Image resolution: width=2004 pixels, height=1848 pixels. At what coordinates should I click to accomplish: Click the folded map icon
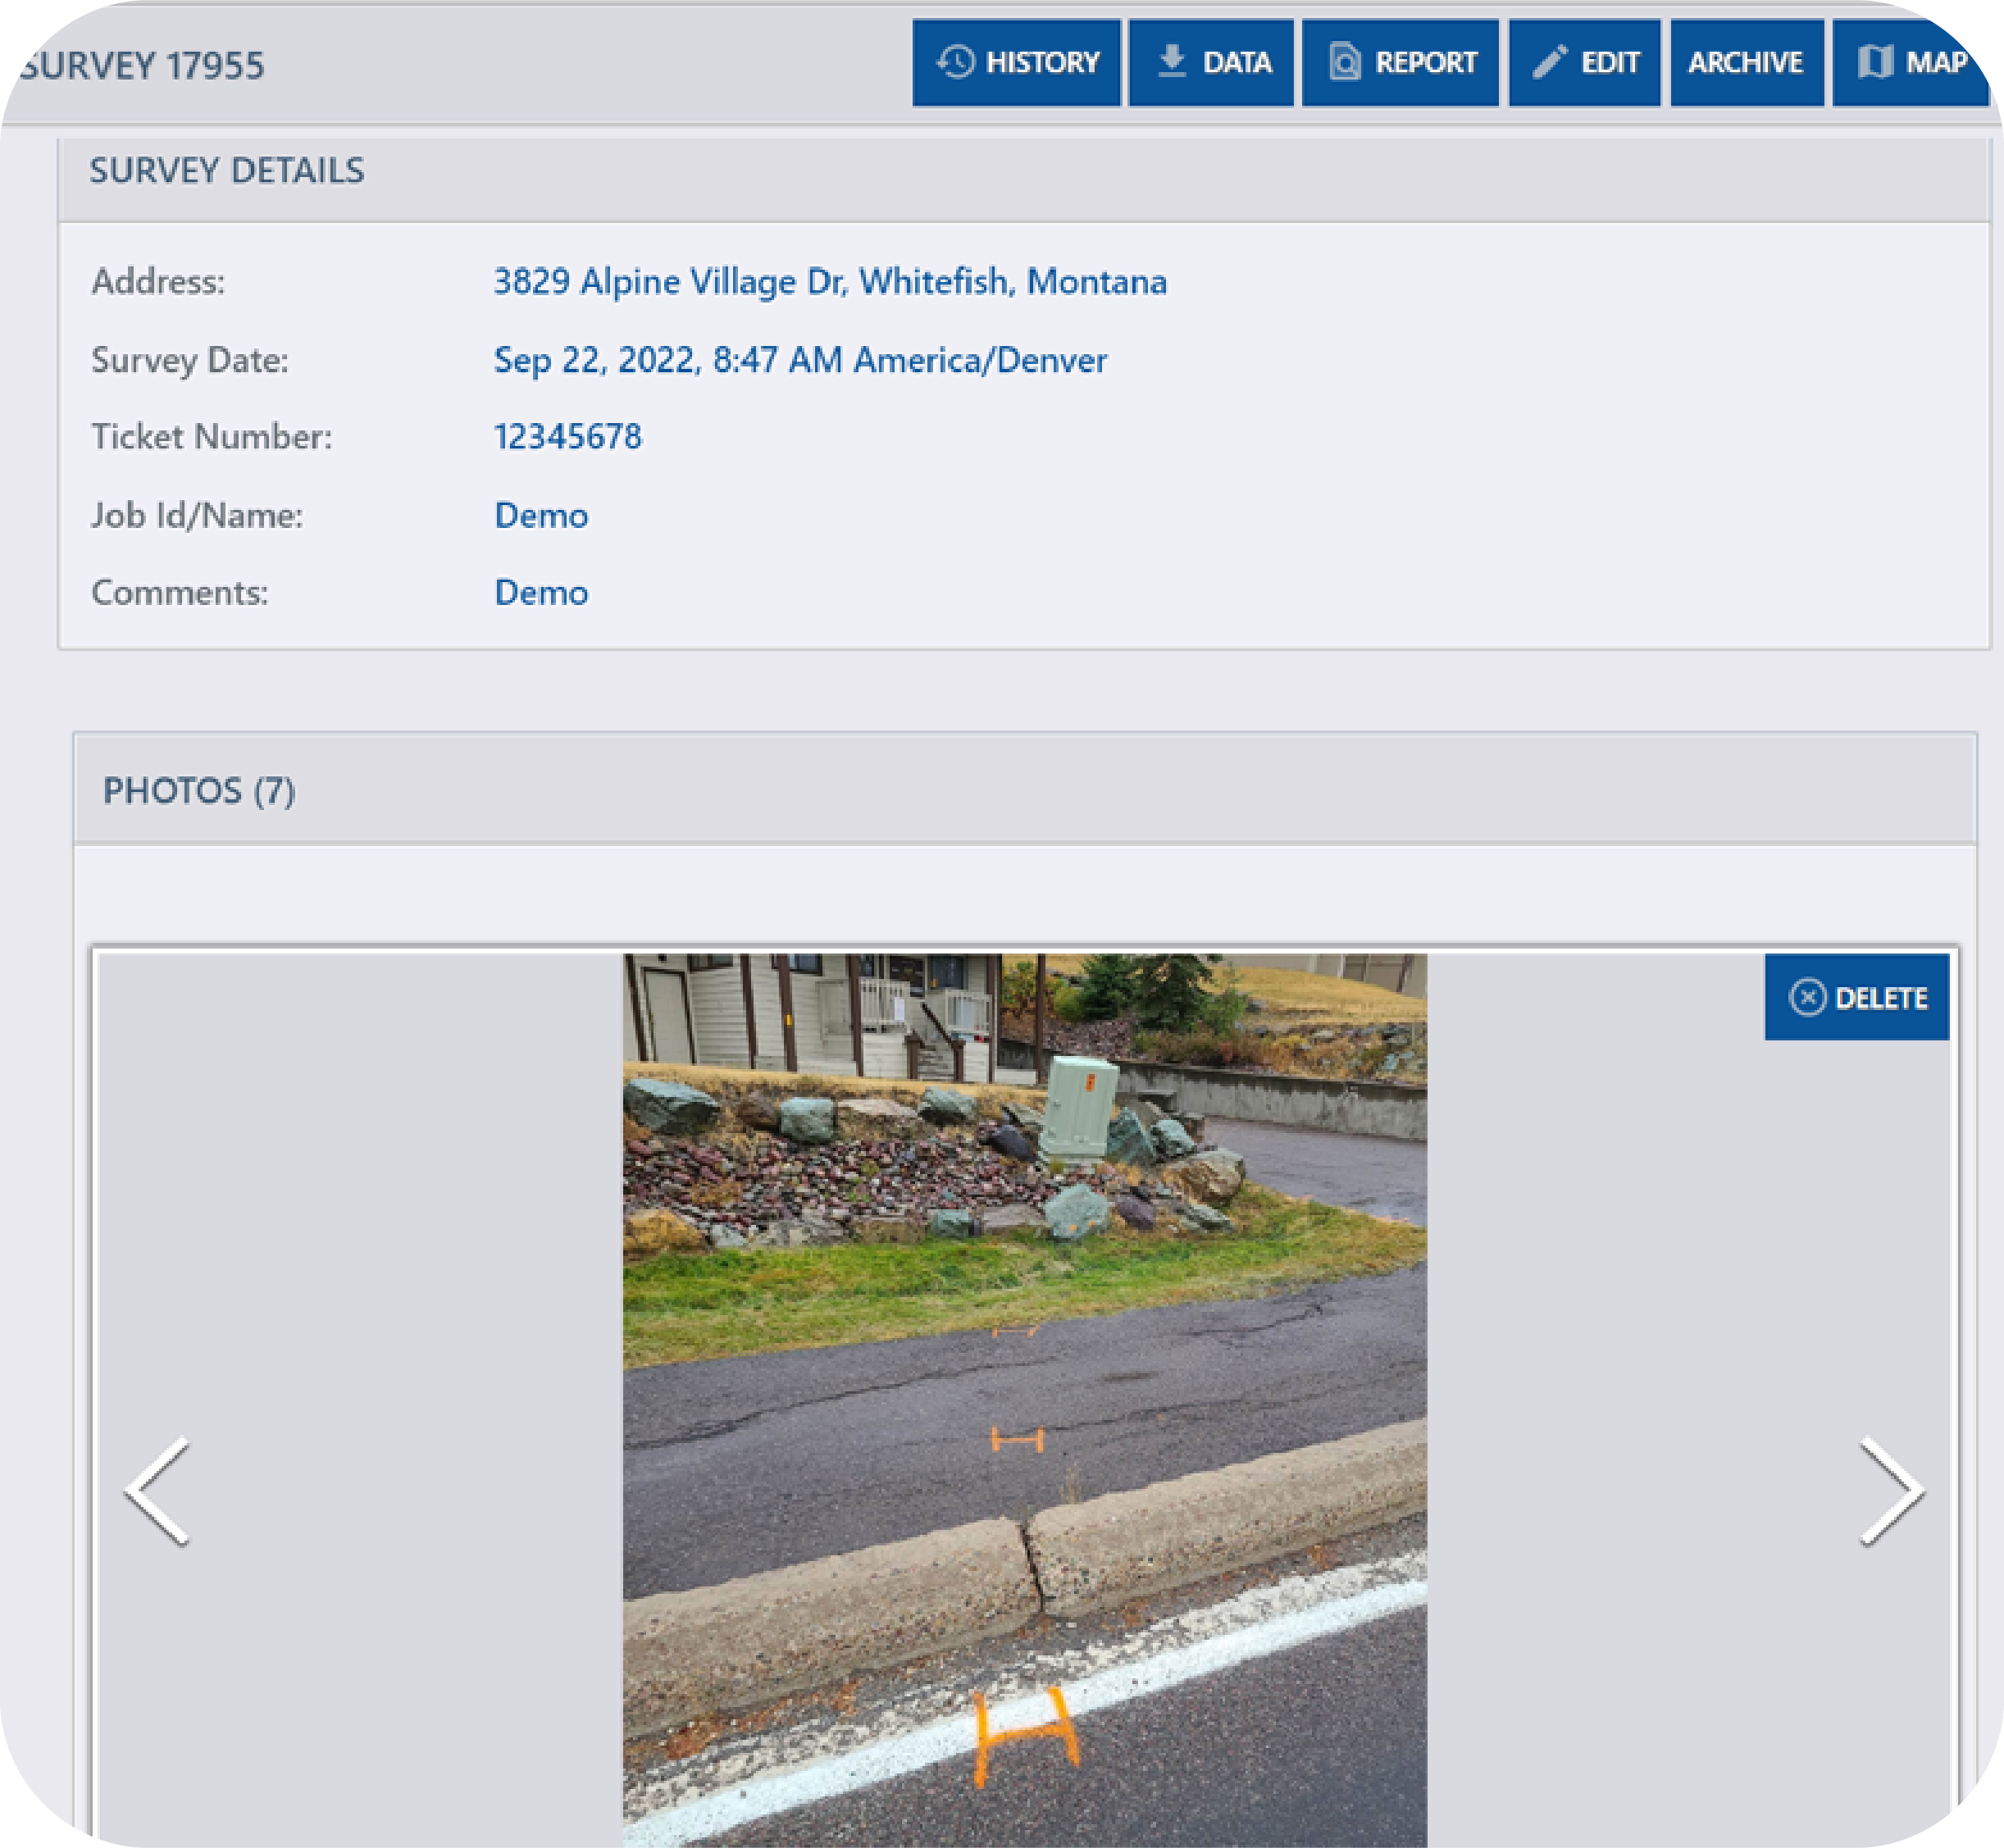[x=1875, y=62]
